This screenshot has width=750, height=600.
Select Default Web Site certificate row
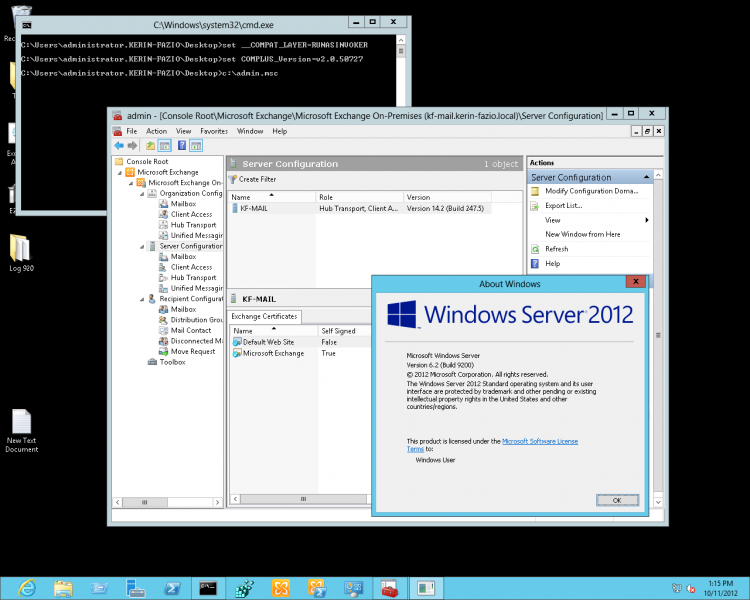(300, 343)
